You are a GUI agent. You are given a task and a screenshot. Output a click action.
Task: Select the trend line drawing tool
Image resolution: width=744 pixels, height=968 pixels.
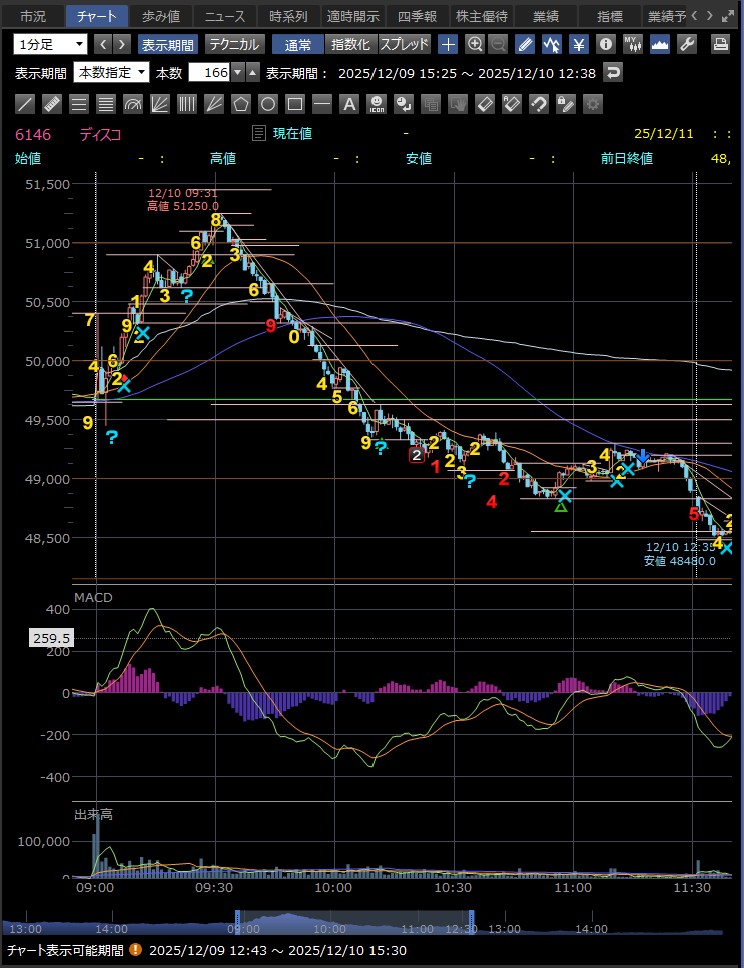27,103
